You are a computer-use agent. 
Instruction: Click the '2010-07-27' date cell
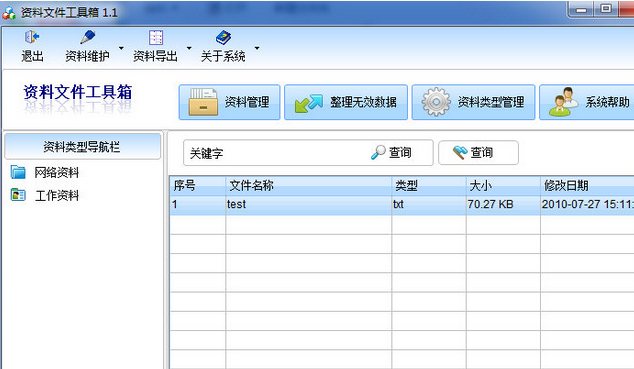click(587, 205)
